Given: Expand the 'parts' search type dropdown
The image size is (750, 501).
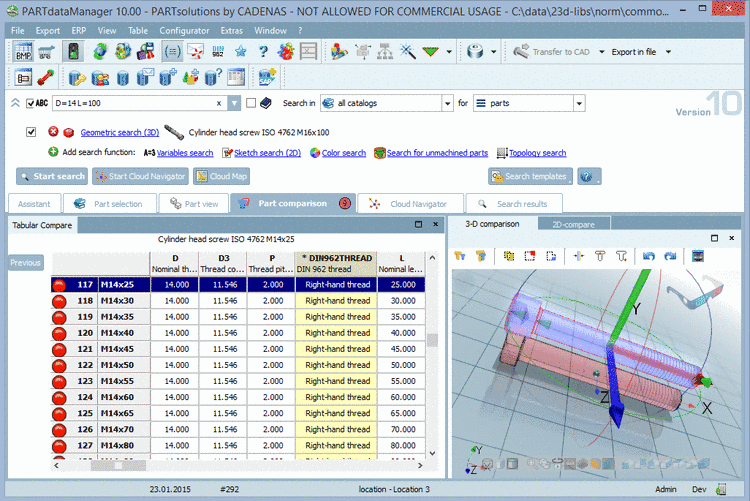Looking at the screenshot, I should pyautogui.click(x=578, y=103).
